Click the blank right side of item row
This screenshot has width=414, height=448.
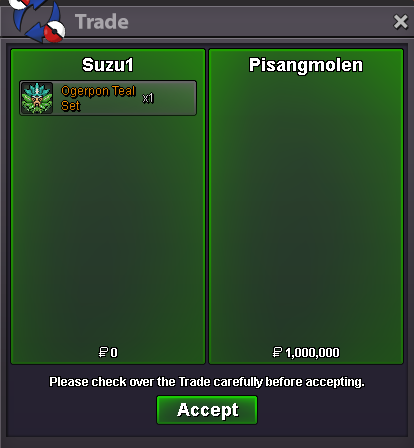tap(175, 98)
